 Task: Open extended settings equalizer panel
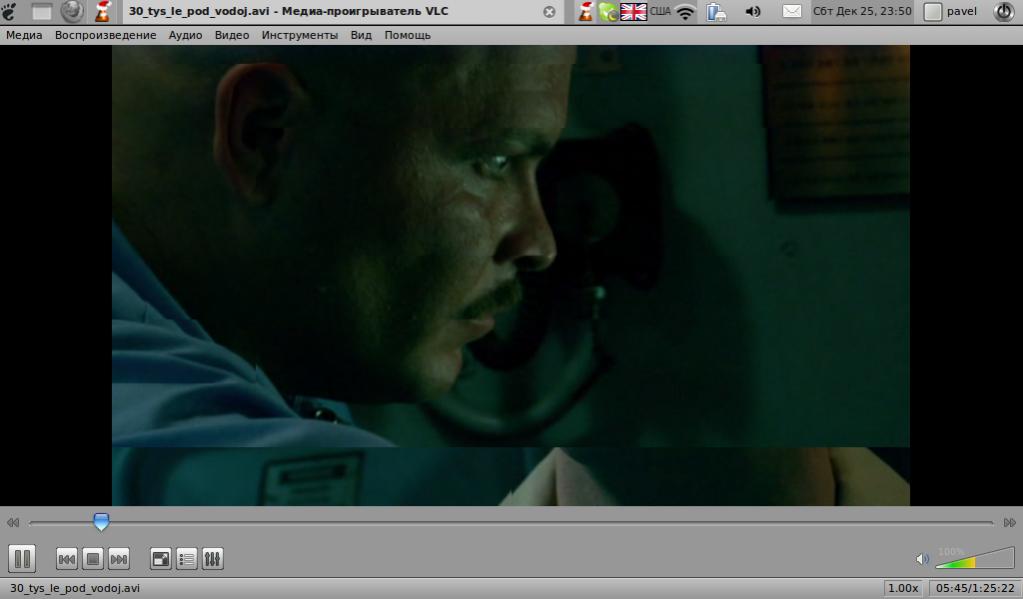click(212, 559)
